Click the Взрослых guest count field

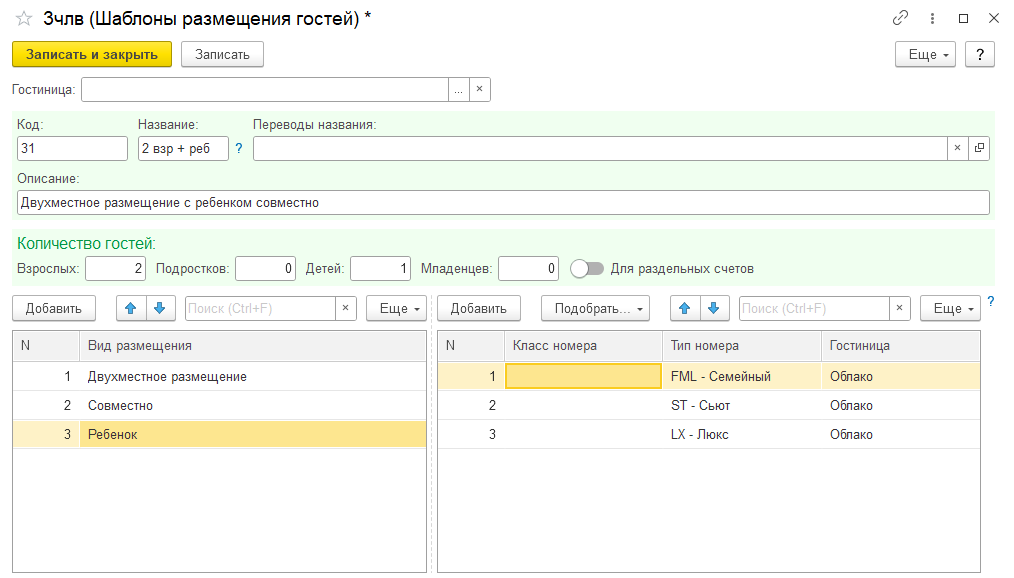tap(115, 268)
